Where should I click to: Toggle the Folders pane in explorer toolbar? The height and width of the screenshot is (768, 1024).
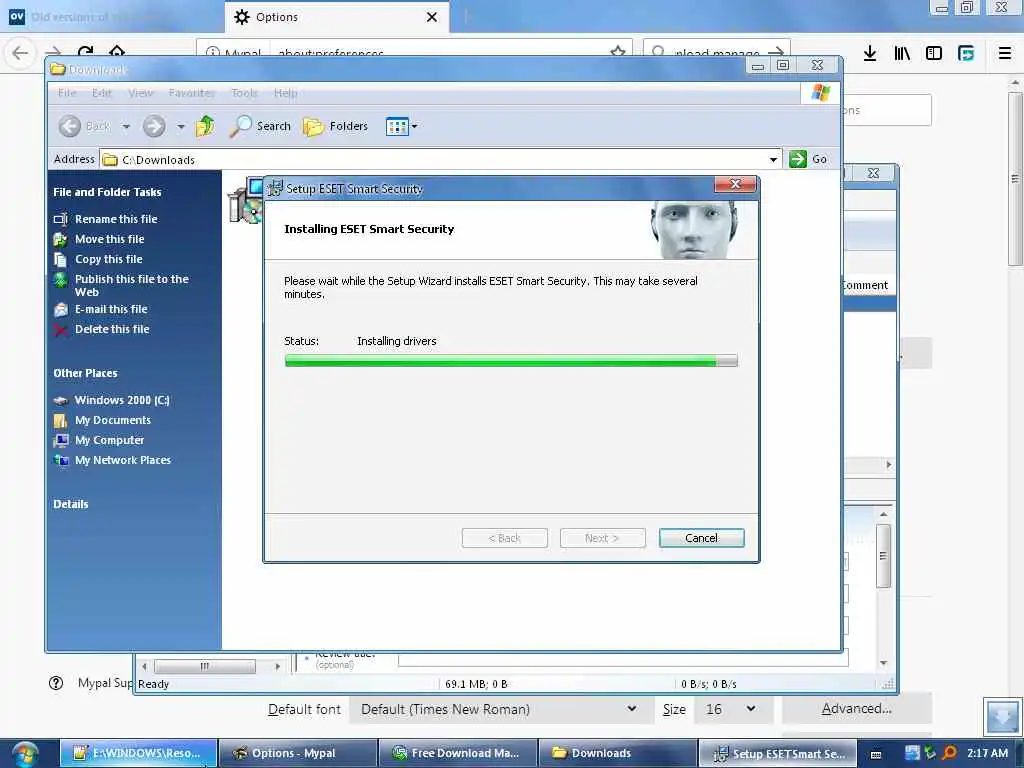336,126
